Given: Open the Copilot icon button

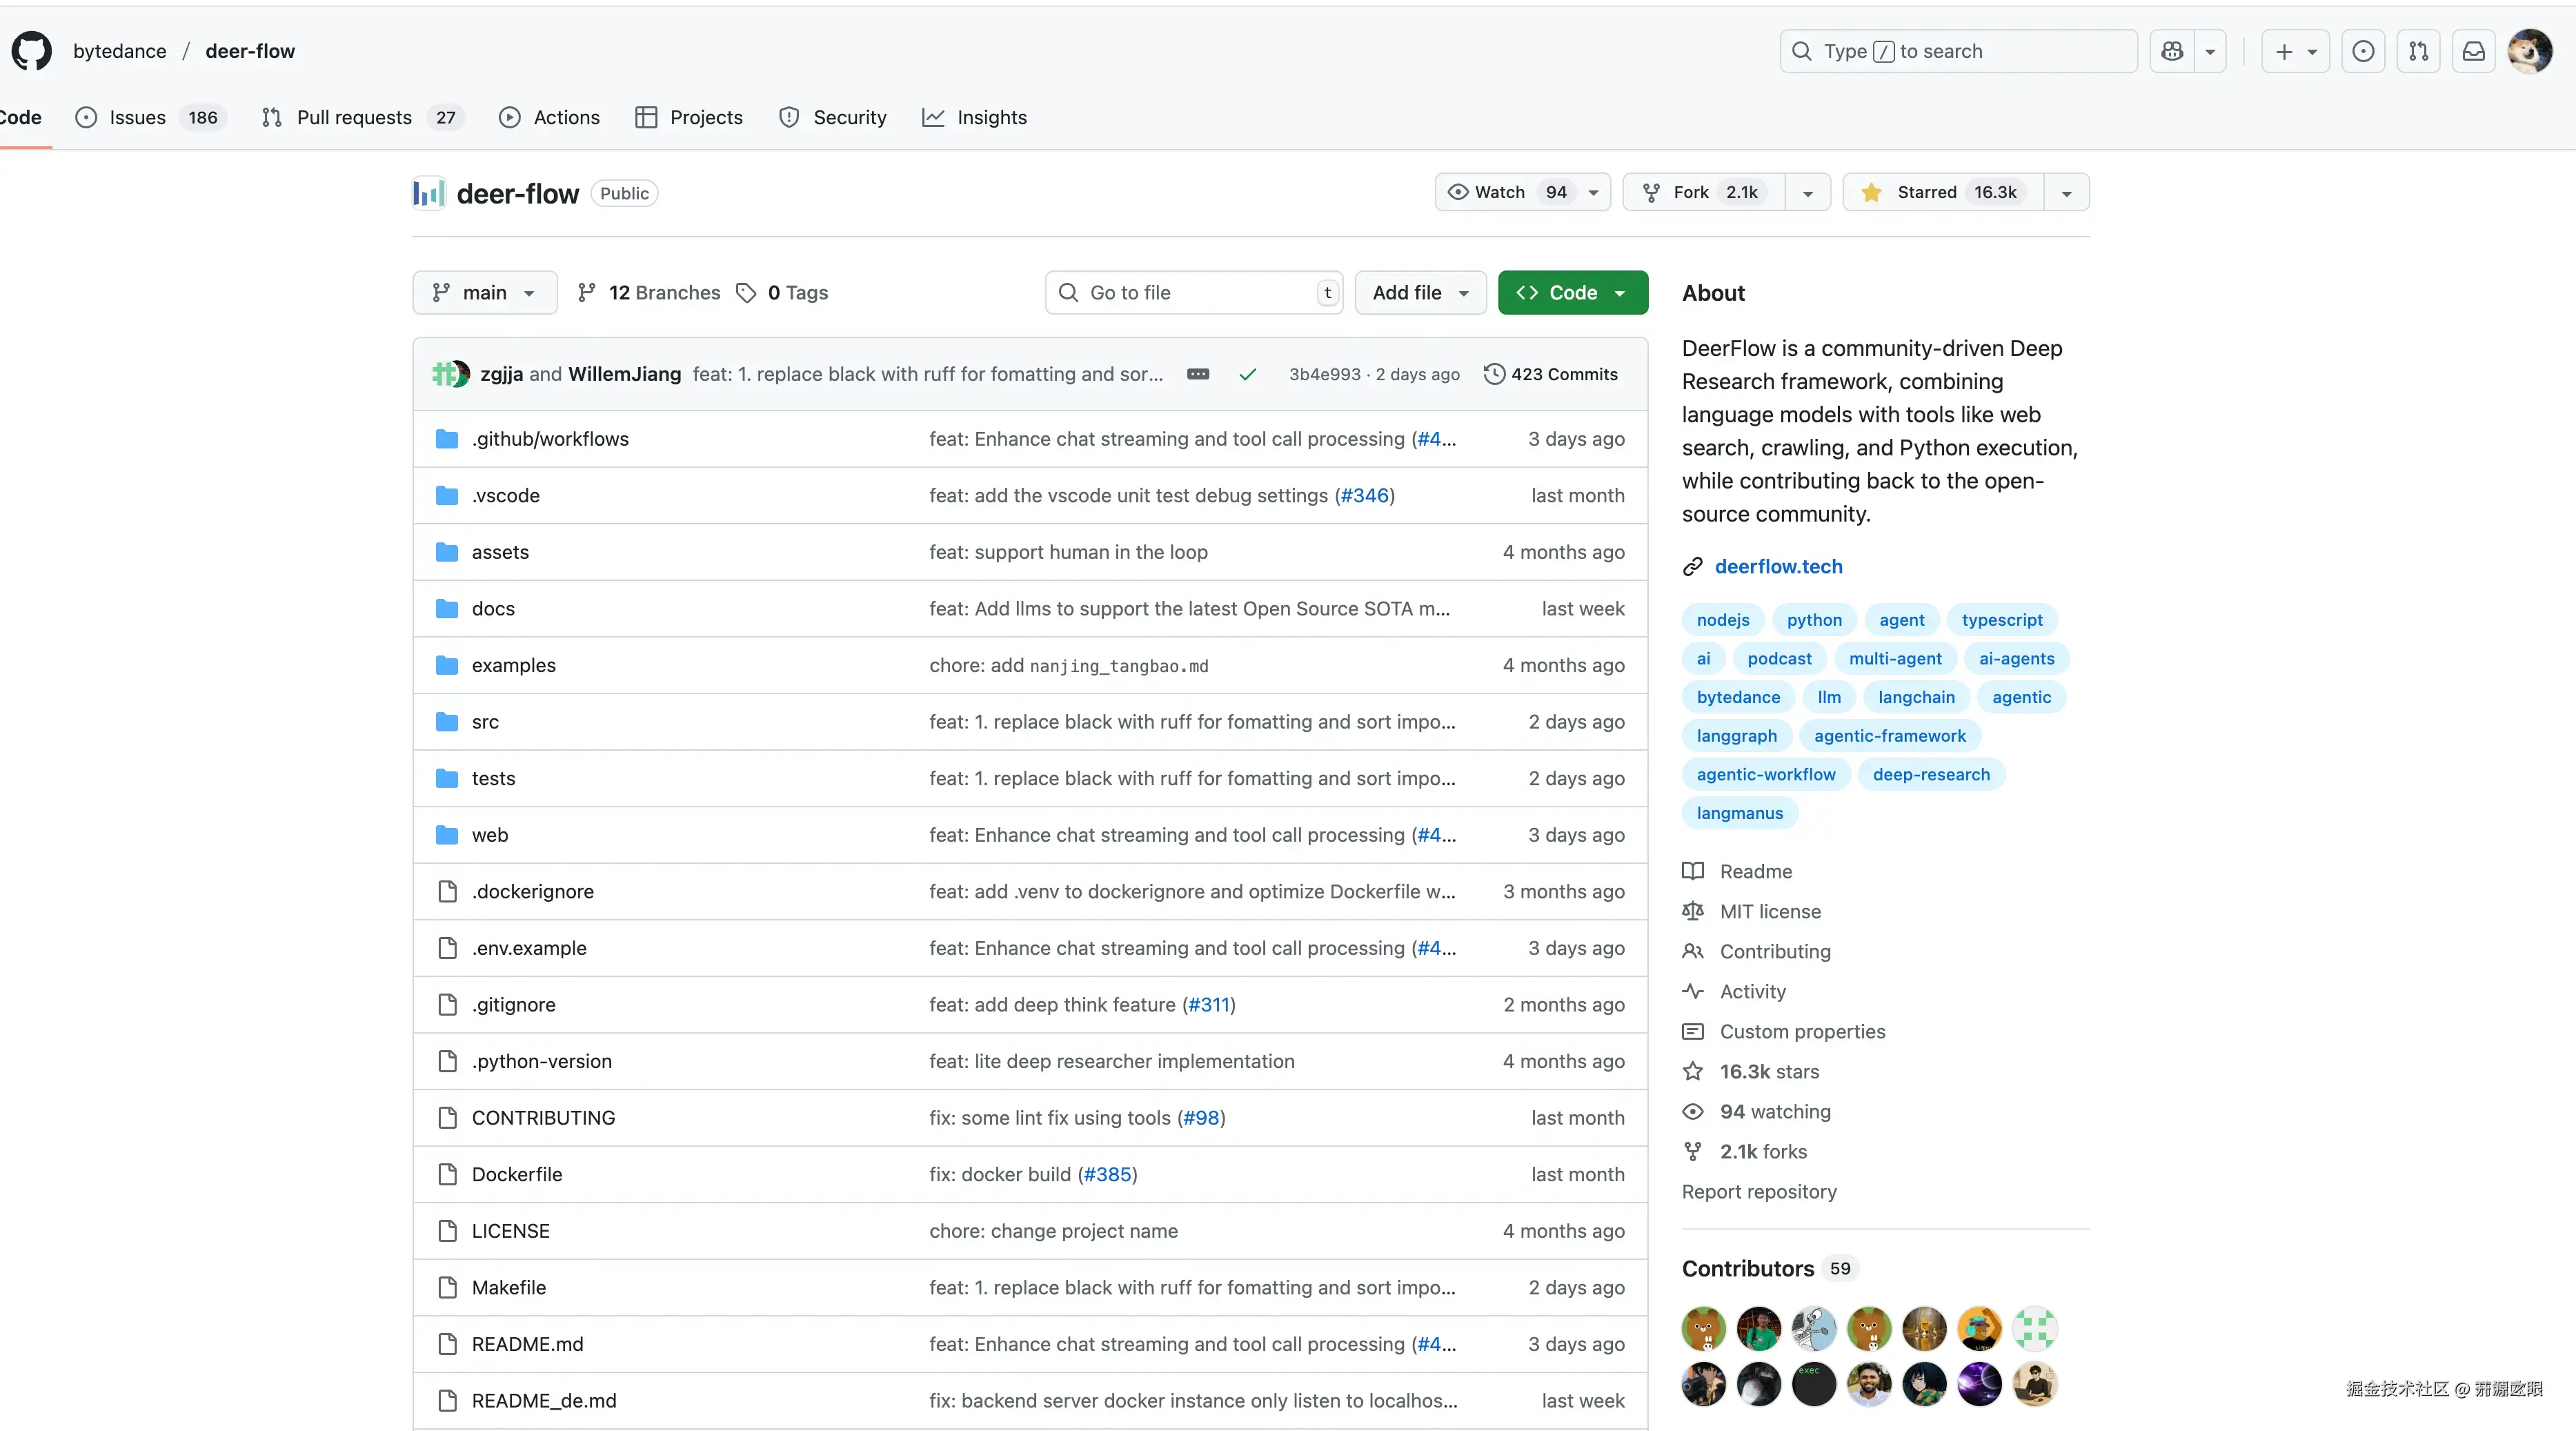Looking at the screenshot, I should 2172,51.
